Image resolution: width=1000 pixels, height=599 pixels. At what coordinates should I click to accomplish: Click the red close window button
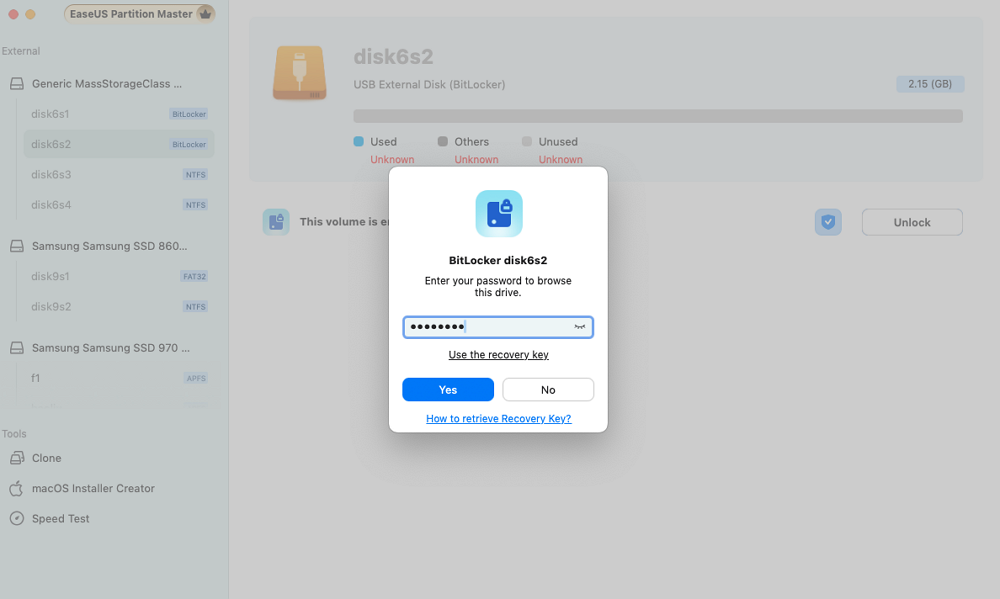coord(13,13)
